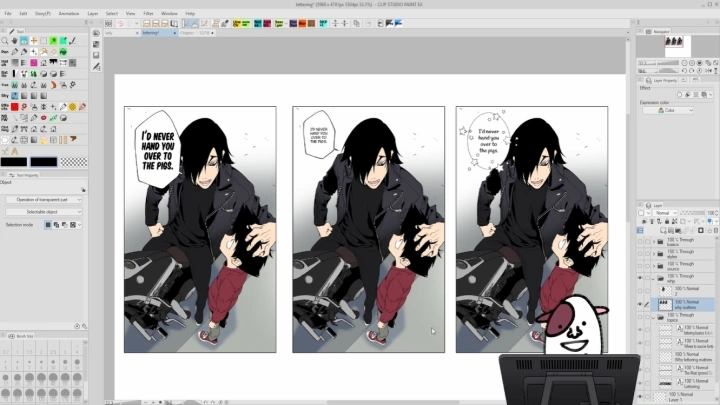This screenshot has height=405, width=720.
Task: Click the layer '2' thumbnail
Action: [665, 291]
